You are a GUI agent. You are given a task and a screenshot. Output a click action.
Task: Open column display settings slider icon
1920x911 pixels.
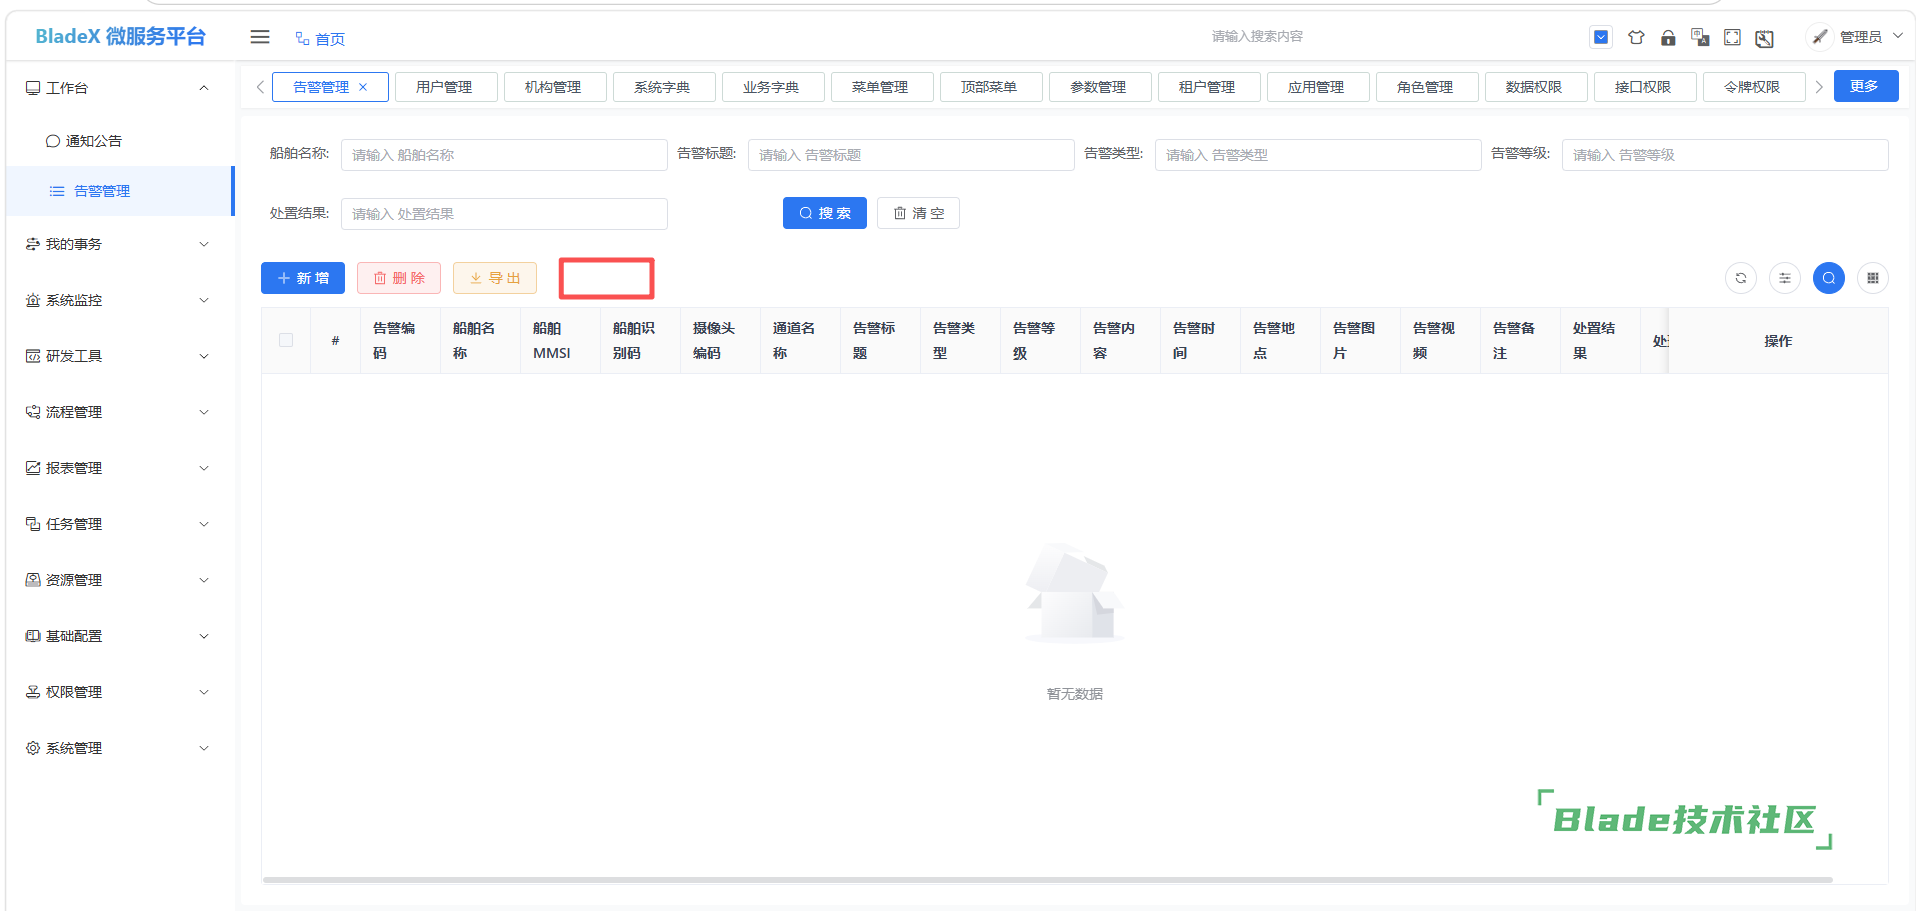click(x=1785, y=278)
